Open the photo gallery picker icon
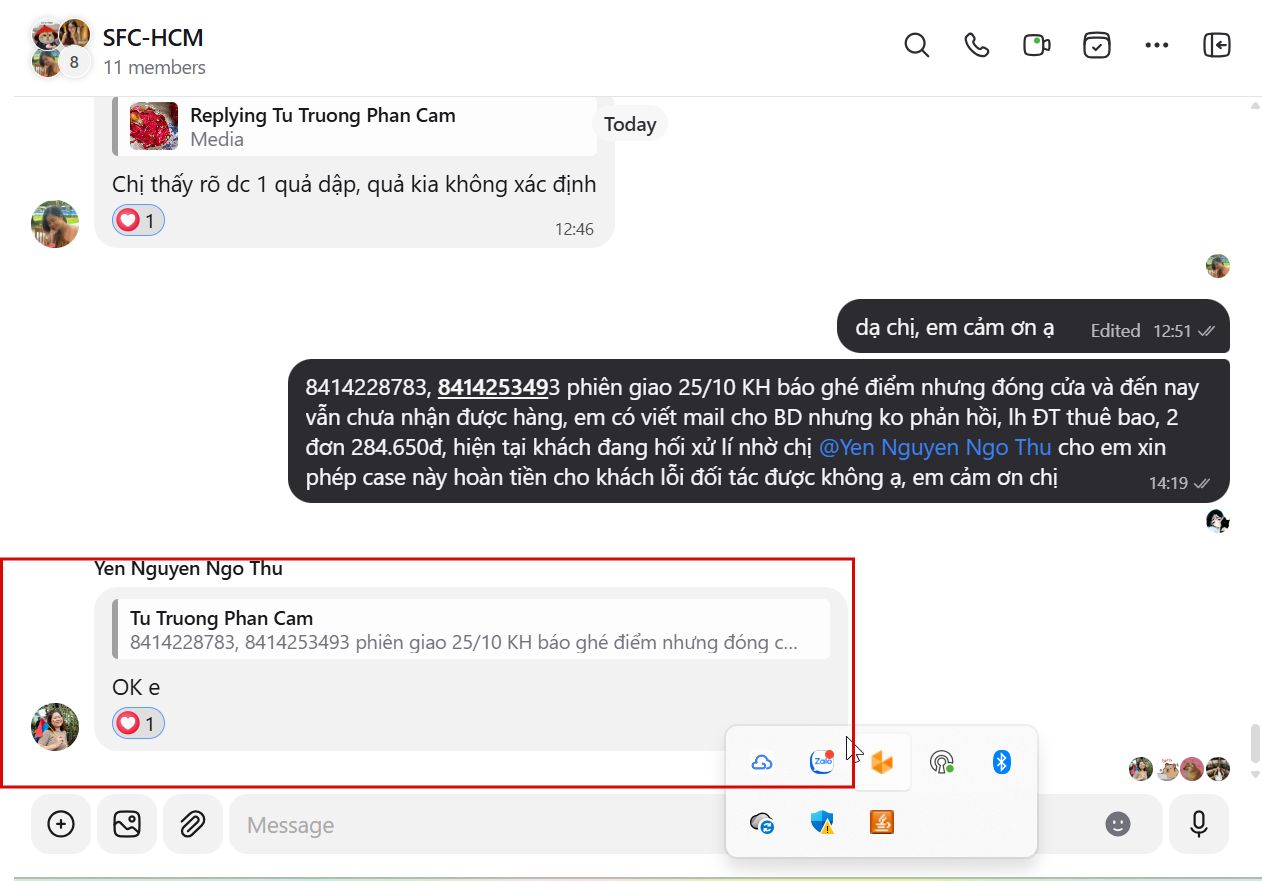Image resolution: width=1262 pixels, height=881 pixels. [x=127, y=824]
